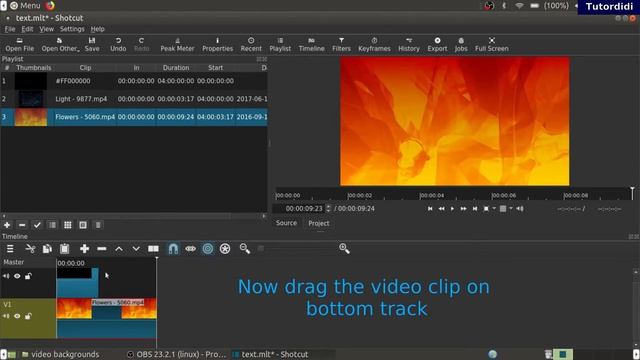Viewport: 640px width, 360px height.
Task: Click the Duration column header
Action: pyautogui.click(x=176, y=68)
